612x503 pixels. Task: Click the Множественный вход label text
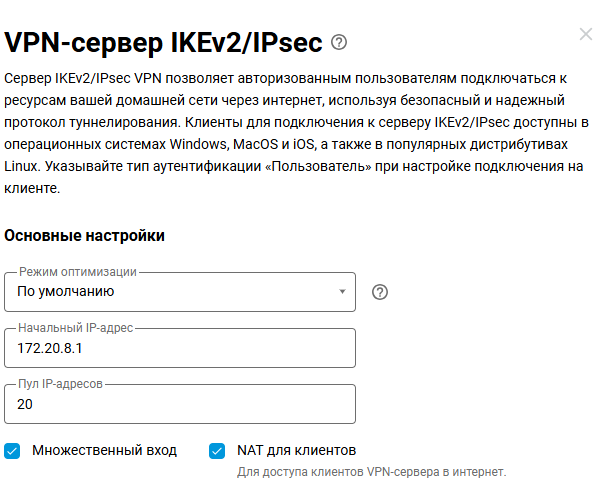pyautogui.click(x=105, y=450)
